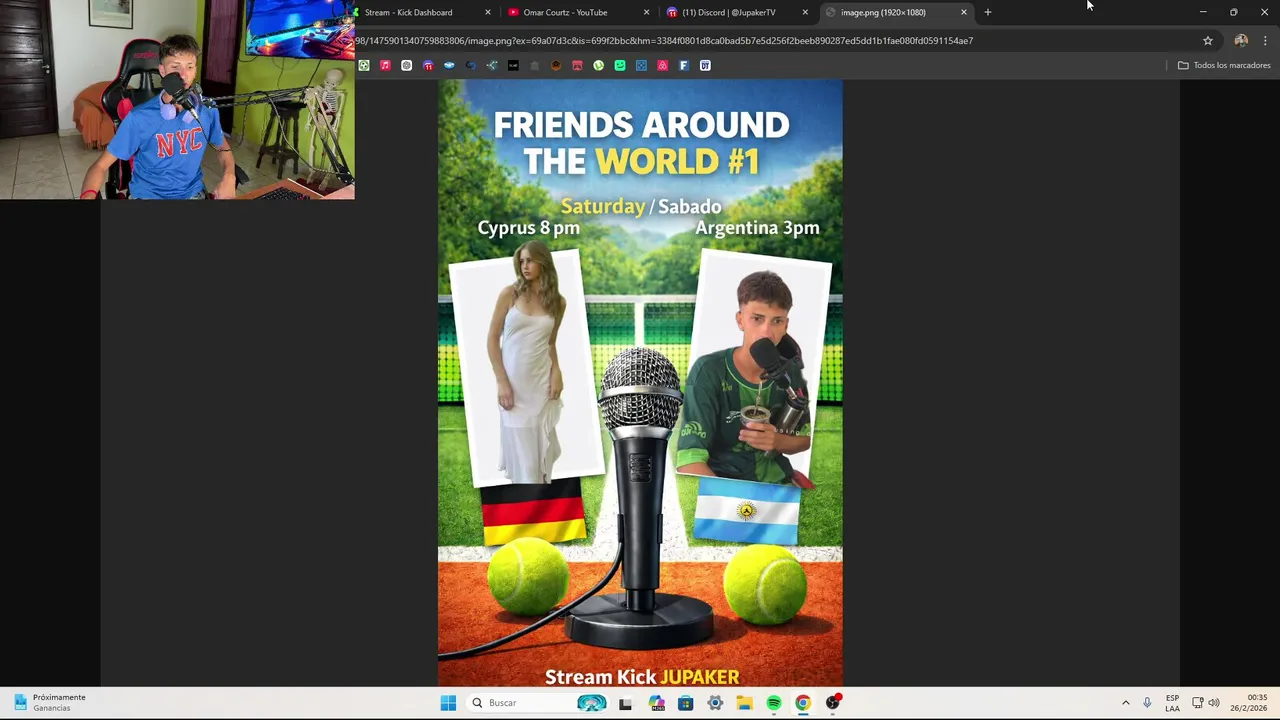Viewport: 1280px width, 720px height.
Task: Open the Chrome profile avatar
Action: pos(1241,41)
